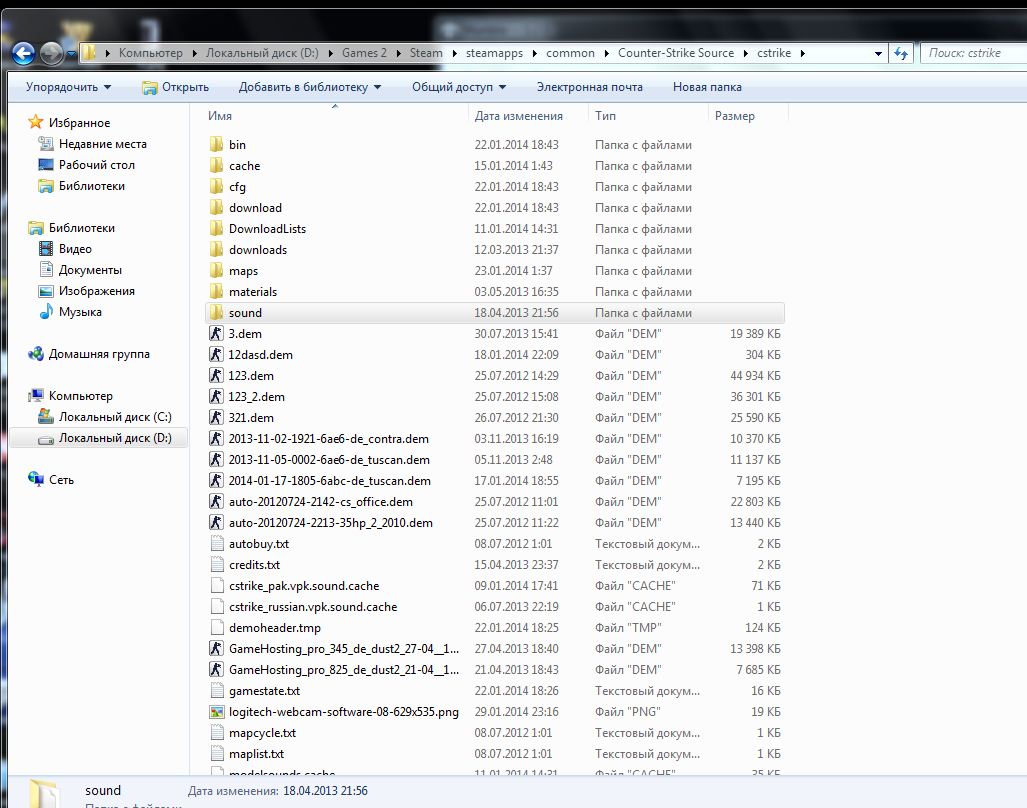Click Counter-Strike Source breadcrumb segment
The height and width of the screenshot is (808, 1027).
[x=675, y=53]
